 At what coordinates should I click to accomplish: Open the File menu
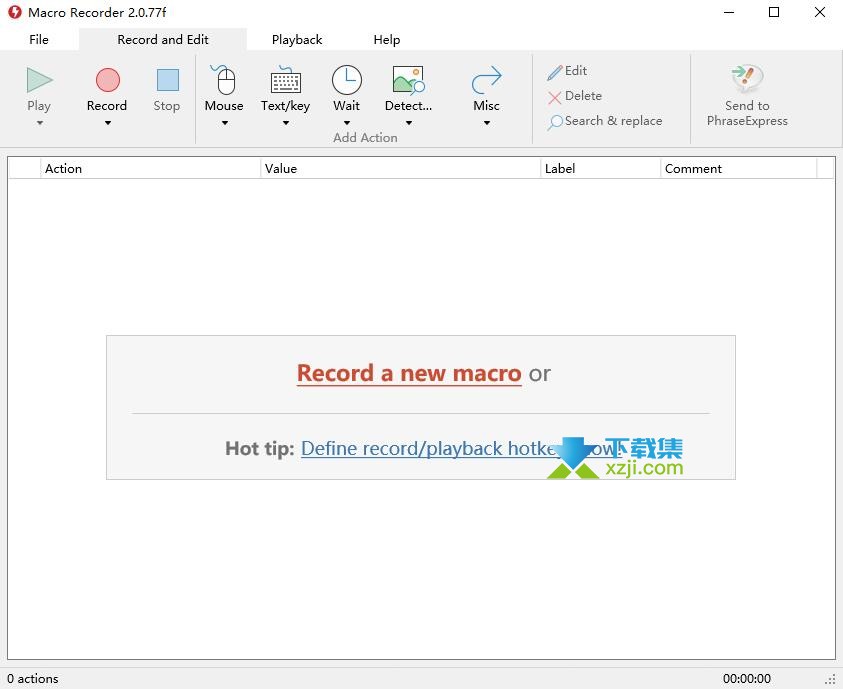pyautogui.click(x=39, y=40)
